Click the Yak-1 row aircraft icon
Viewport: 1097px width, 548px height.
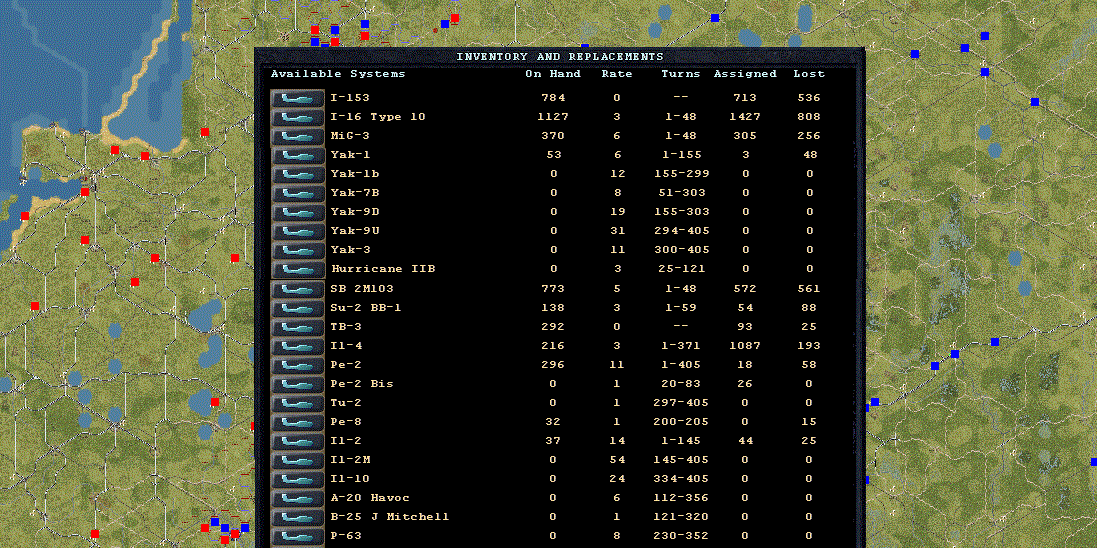tap(298, 155)
